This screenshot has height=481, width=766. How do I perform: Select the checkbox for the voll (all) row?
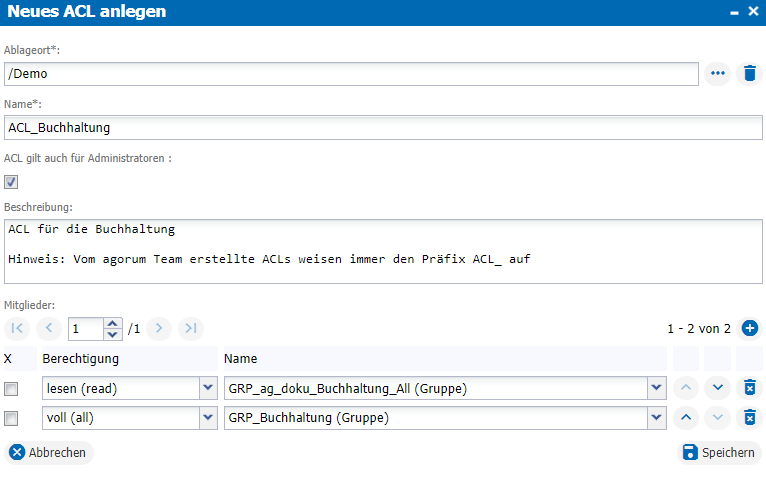click(x=11, y=418)
